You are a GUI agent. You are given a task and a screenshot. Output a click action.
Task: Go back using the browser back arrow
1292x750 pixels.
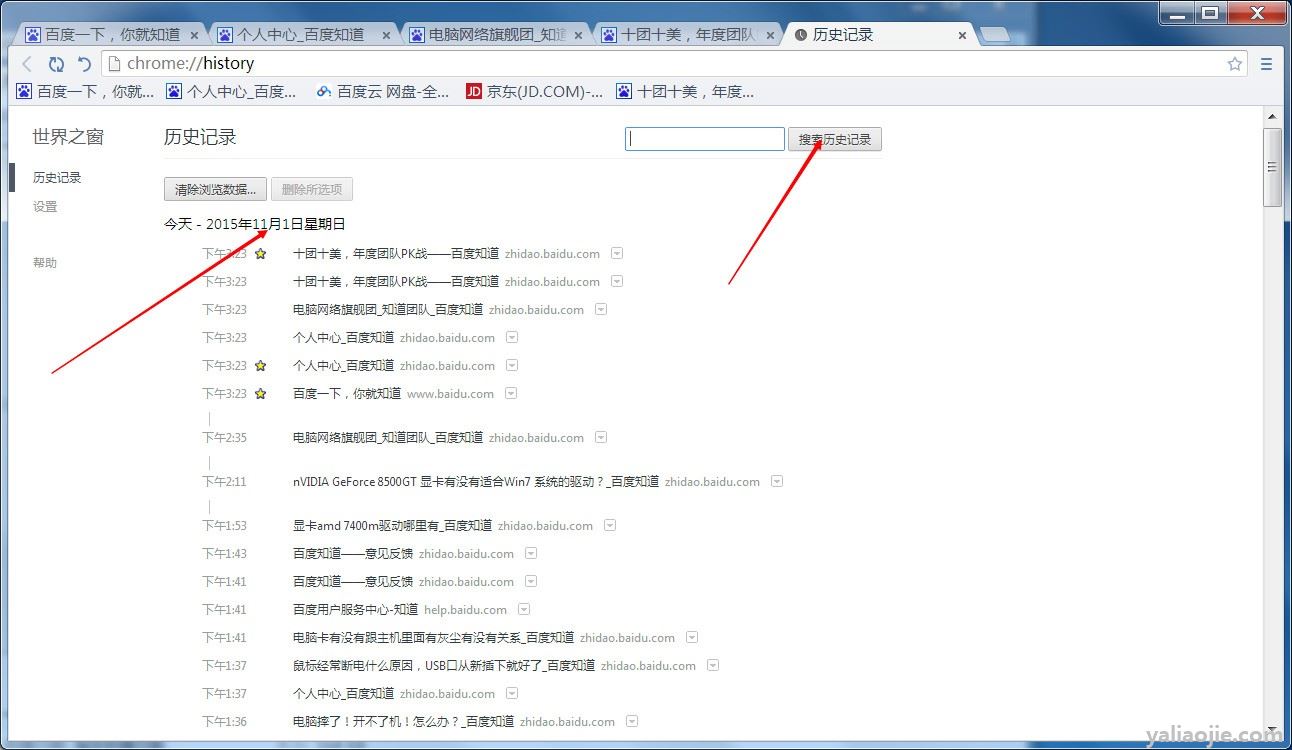(x=27, y=64)
